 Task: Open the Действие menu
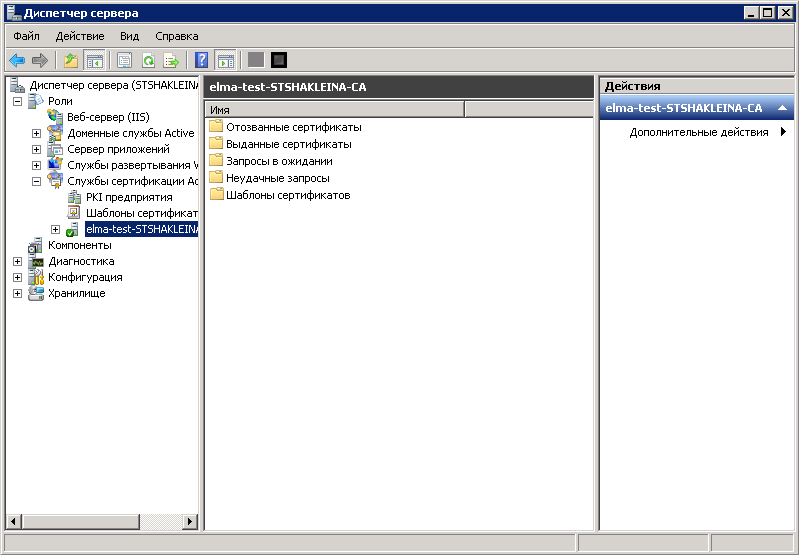(x=79, y=36)
